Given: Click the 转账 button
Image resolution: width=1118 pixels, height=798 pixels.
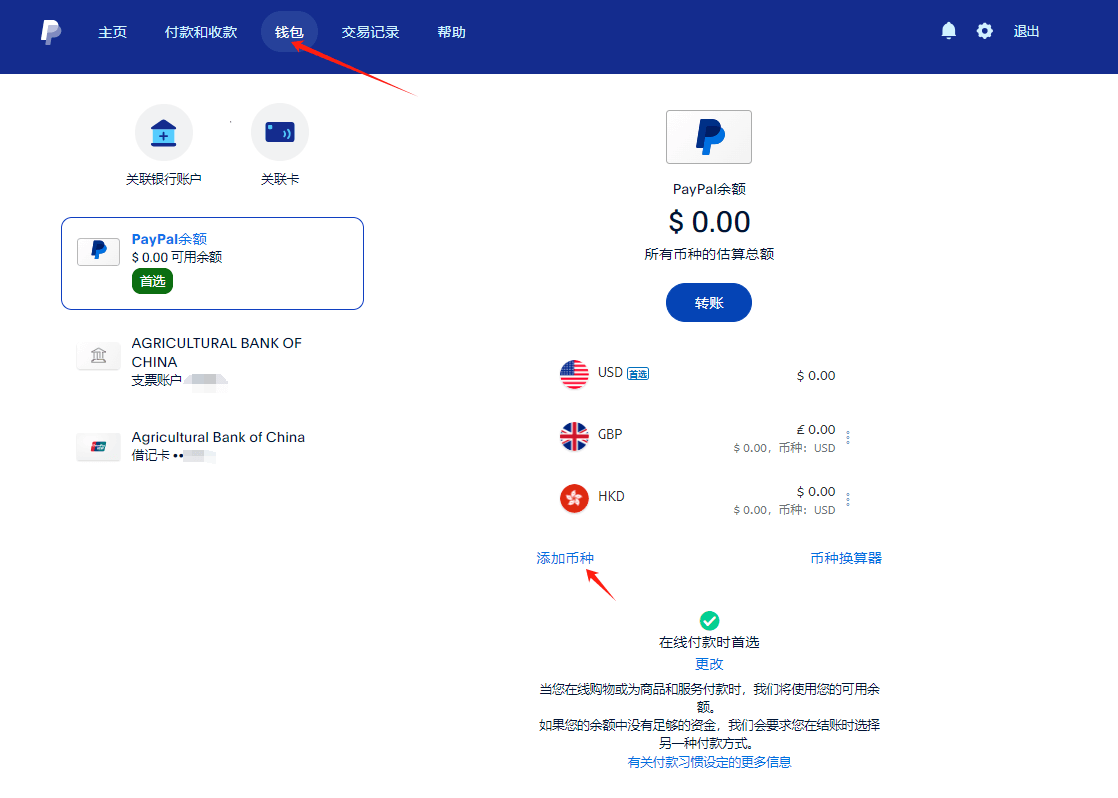Looking at the screenshot, I should click(709, 302).
